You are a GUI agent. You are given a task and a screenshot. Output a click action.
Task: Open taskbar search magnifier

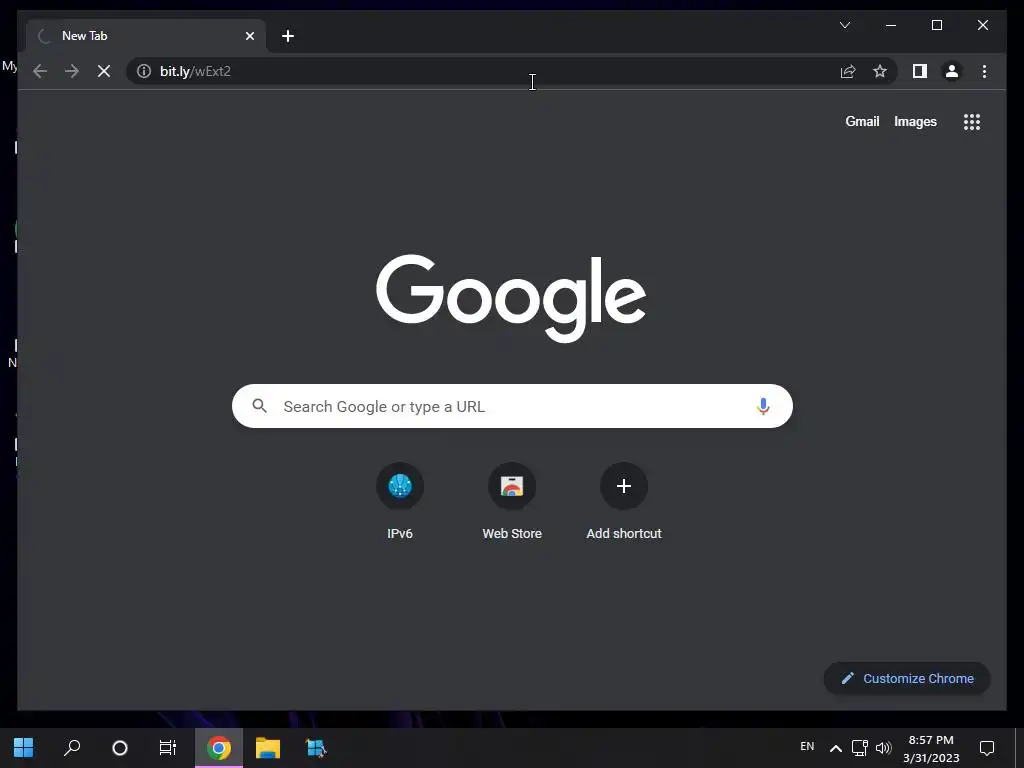(72, 748)
